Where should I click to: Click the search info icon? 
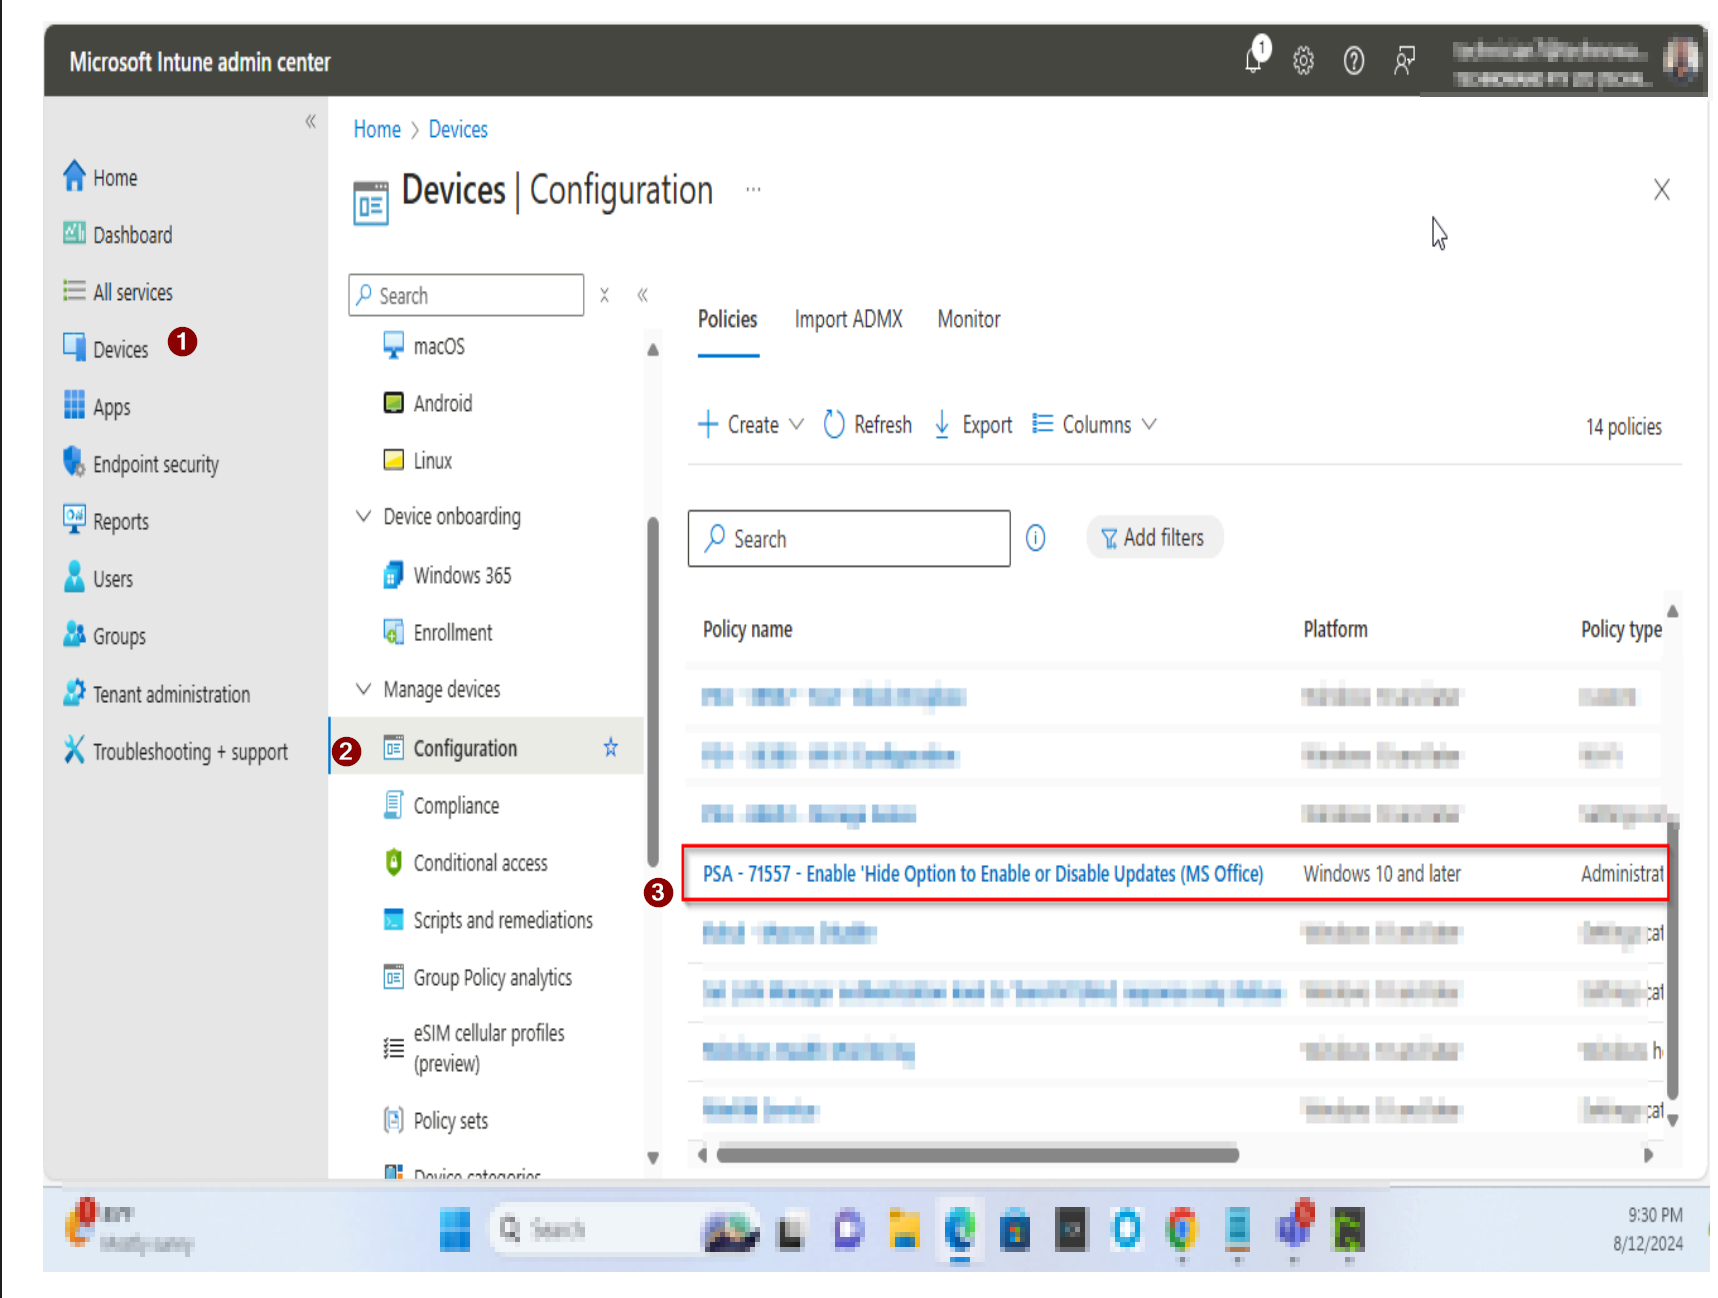1035,538
